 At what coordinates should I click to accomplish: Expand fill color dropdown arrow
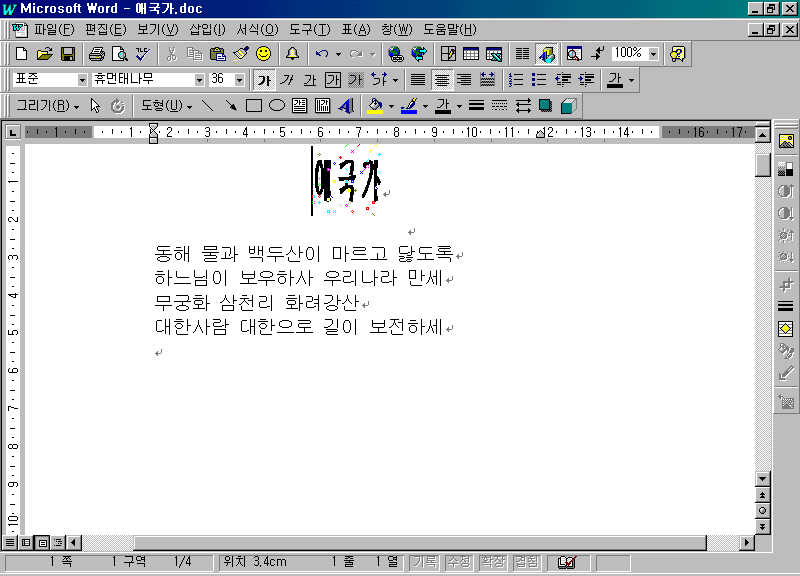391,106
